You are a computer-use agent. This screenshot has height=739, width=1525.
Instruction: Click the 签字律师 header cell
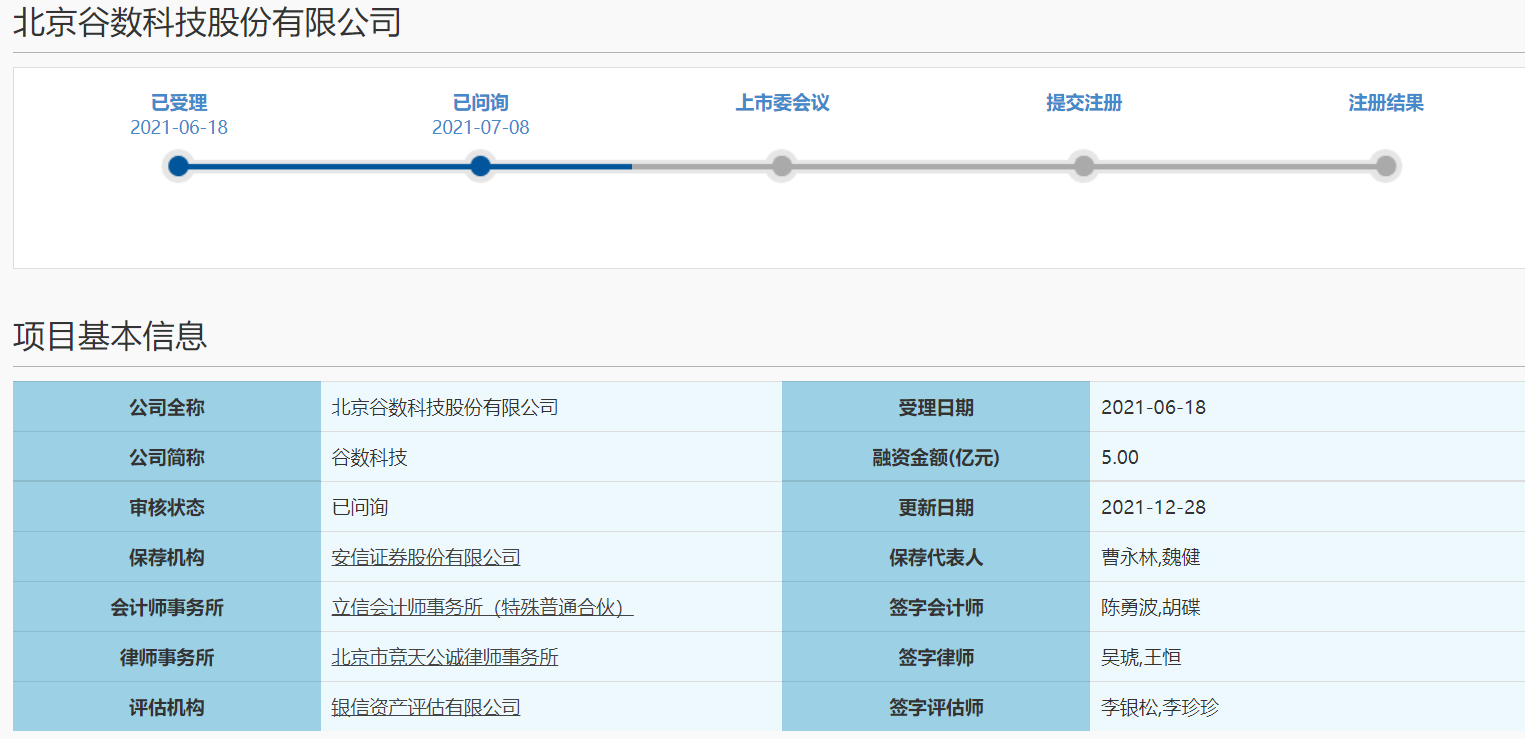coord(936,657)
